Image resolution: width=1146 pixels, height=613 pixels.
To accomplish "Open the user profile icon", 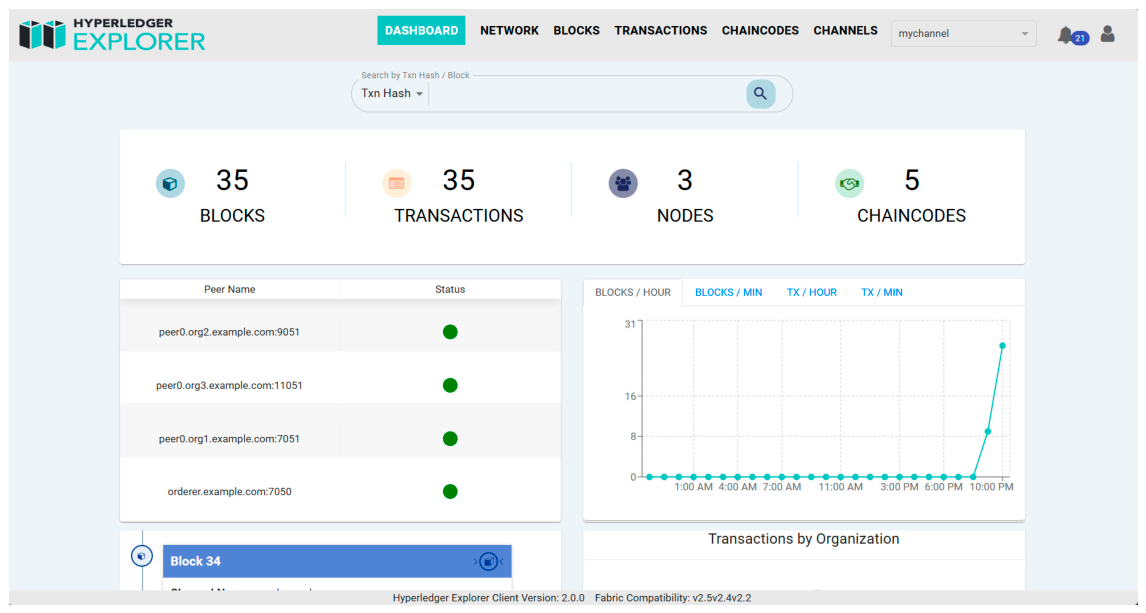I will (x=1107, y=34).
